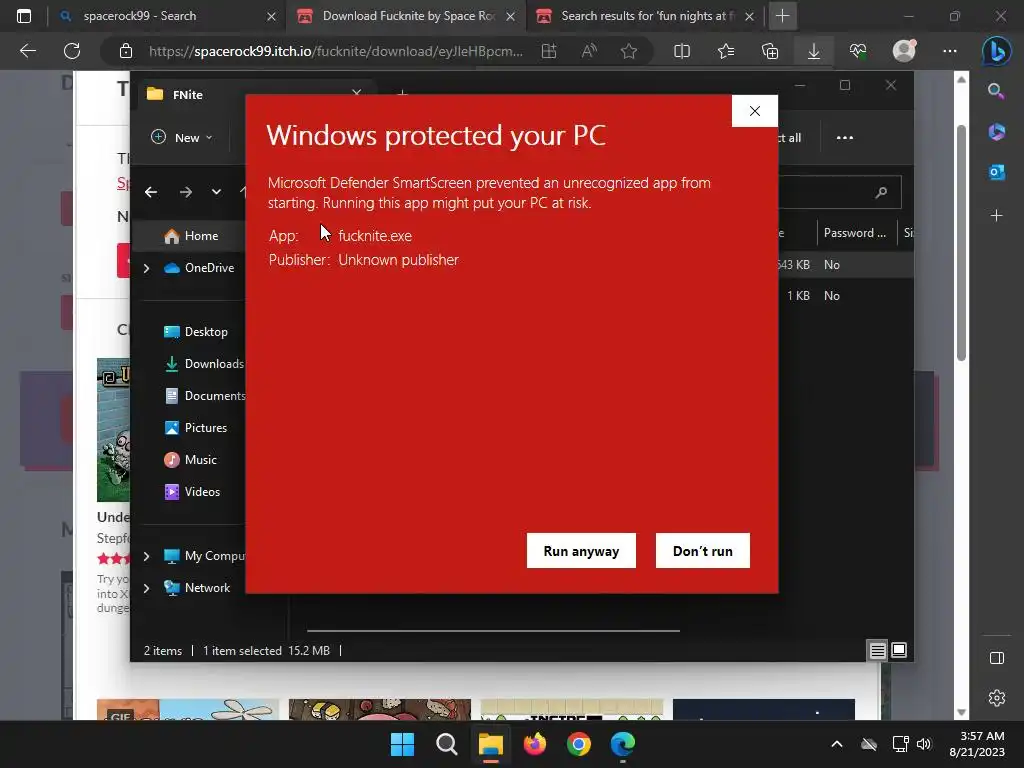Switch File Explorer to large icons view
This screenshot has width=1024, height=768.
pos(899,650)
